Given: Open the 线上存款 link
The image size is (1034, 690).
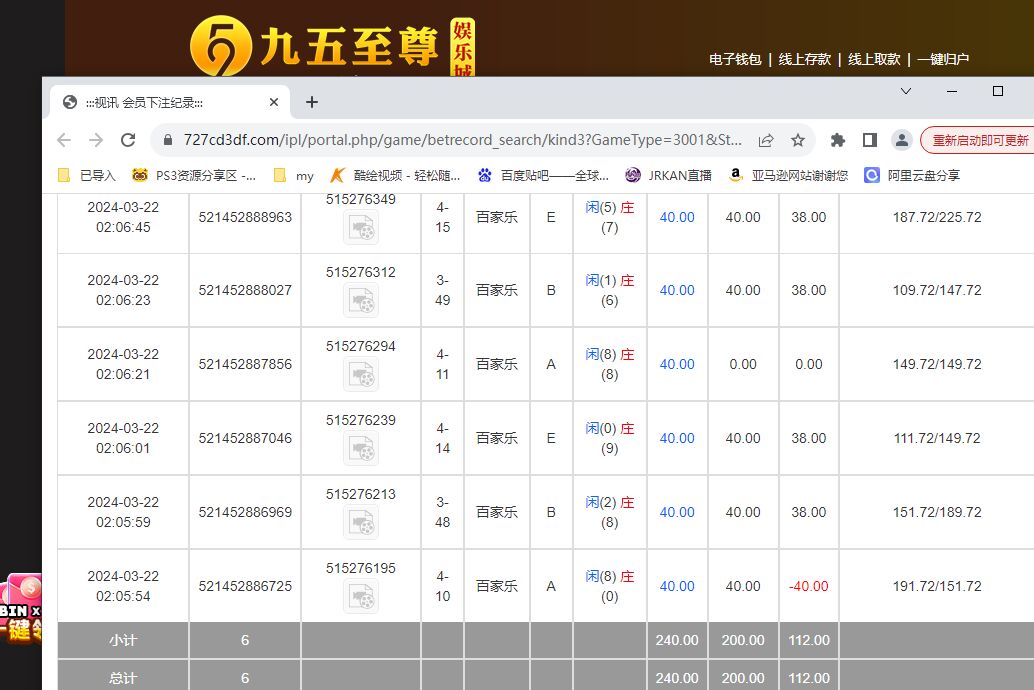Looking at the screenshot, I should (805, 59).
